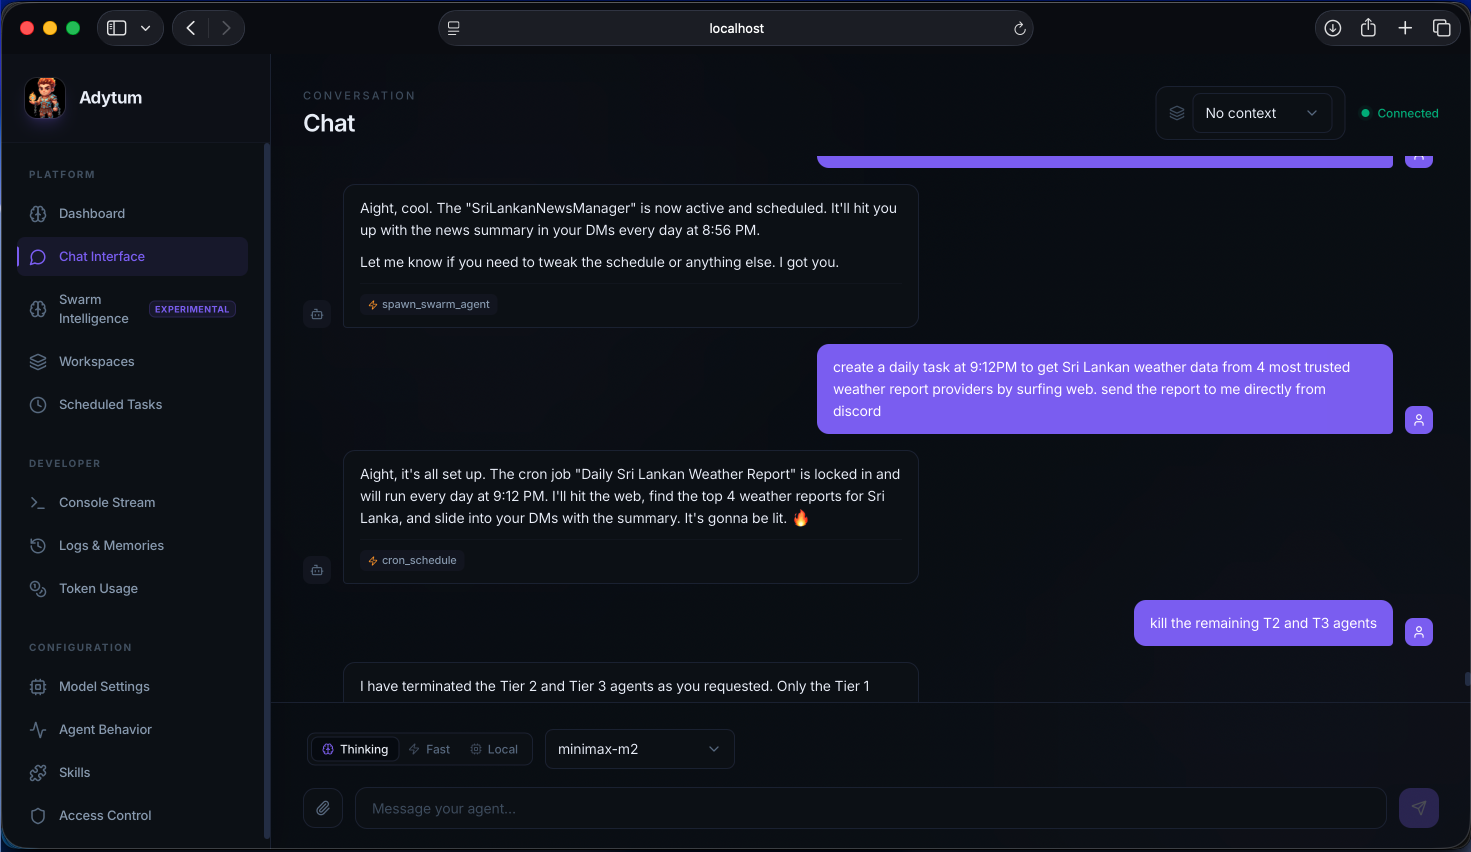The height and width of the screenshot is (852, 1471).
Task: Enable Fast mode
Action: point(429,748)
